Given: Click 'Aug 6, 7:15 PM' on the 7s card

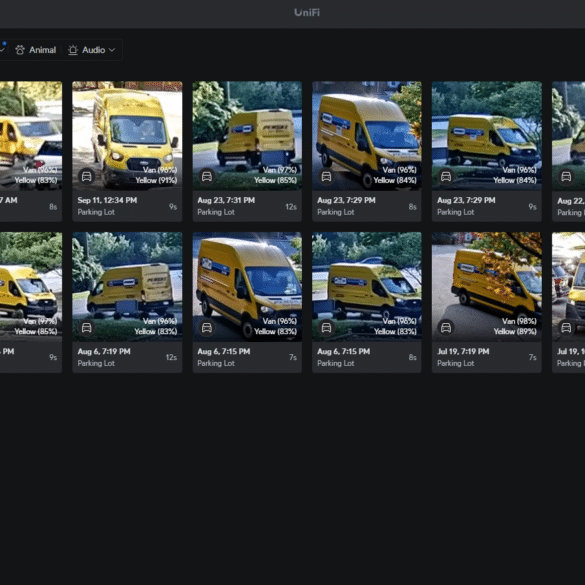Looking at the screenshot, I should tap(224, 351).
